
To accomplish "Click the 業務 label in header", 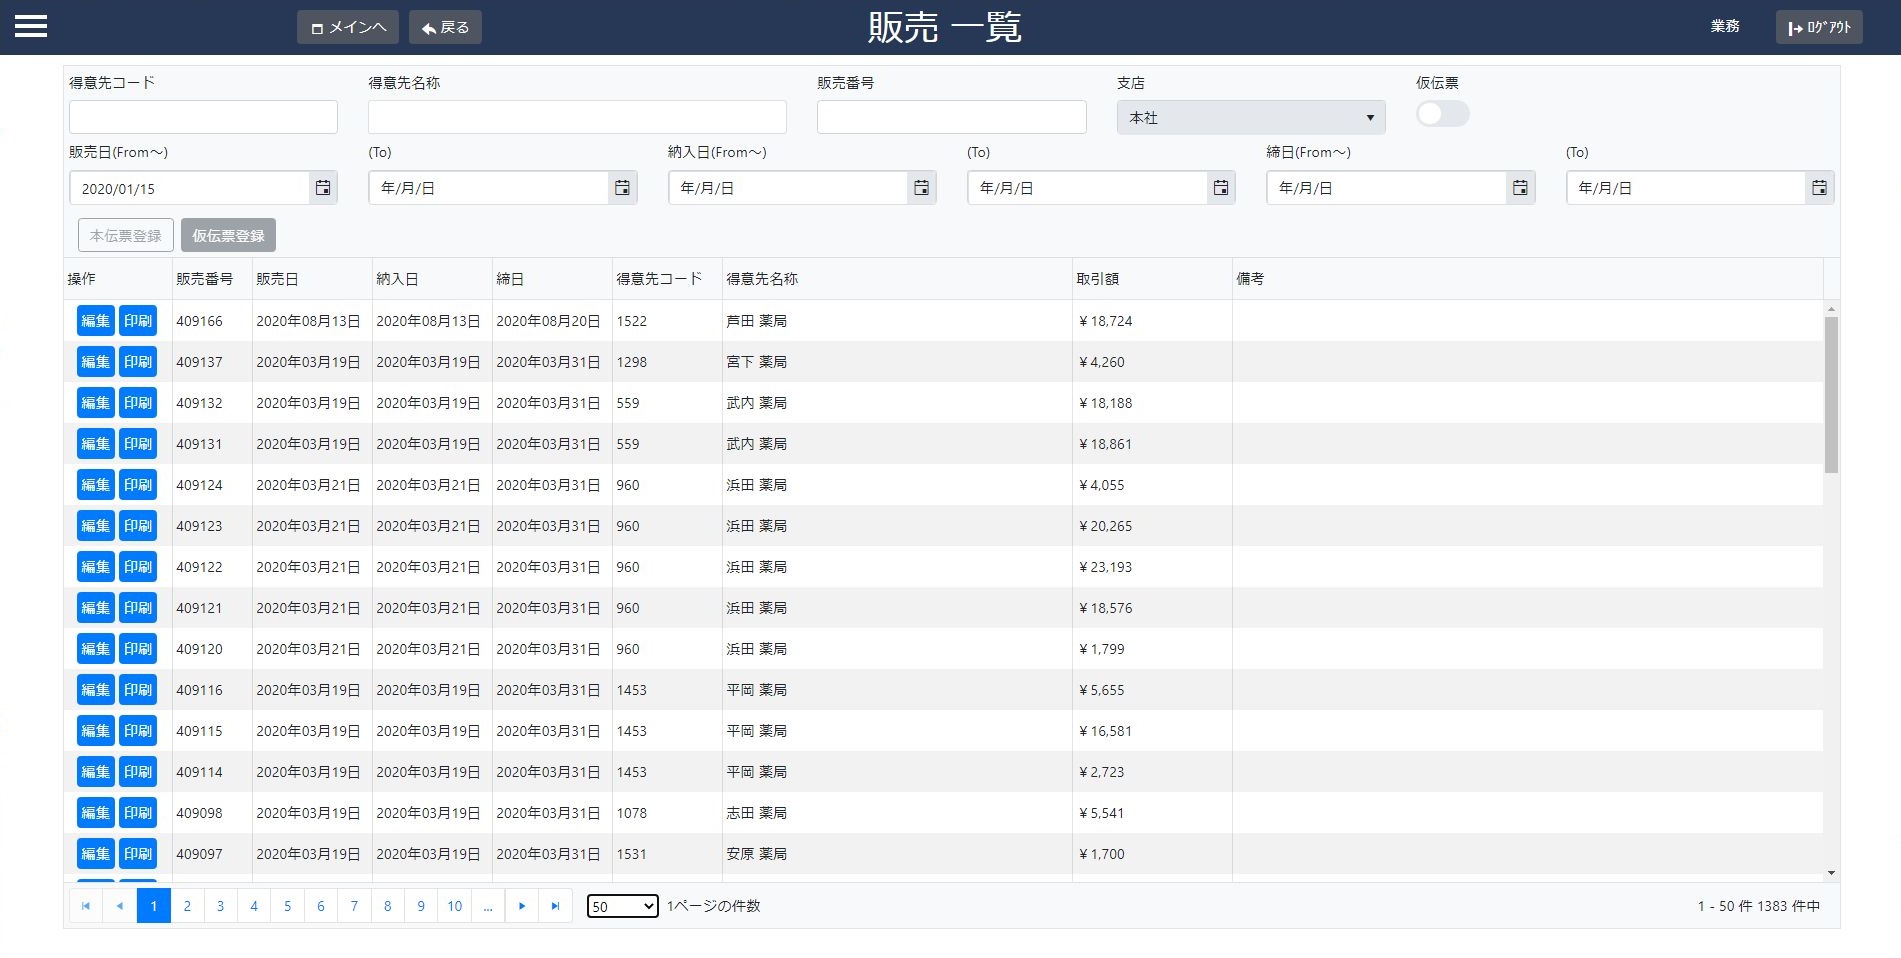I will pos(1725,26).
